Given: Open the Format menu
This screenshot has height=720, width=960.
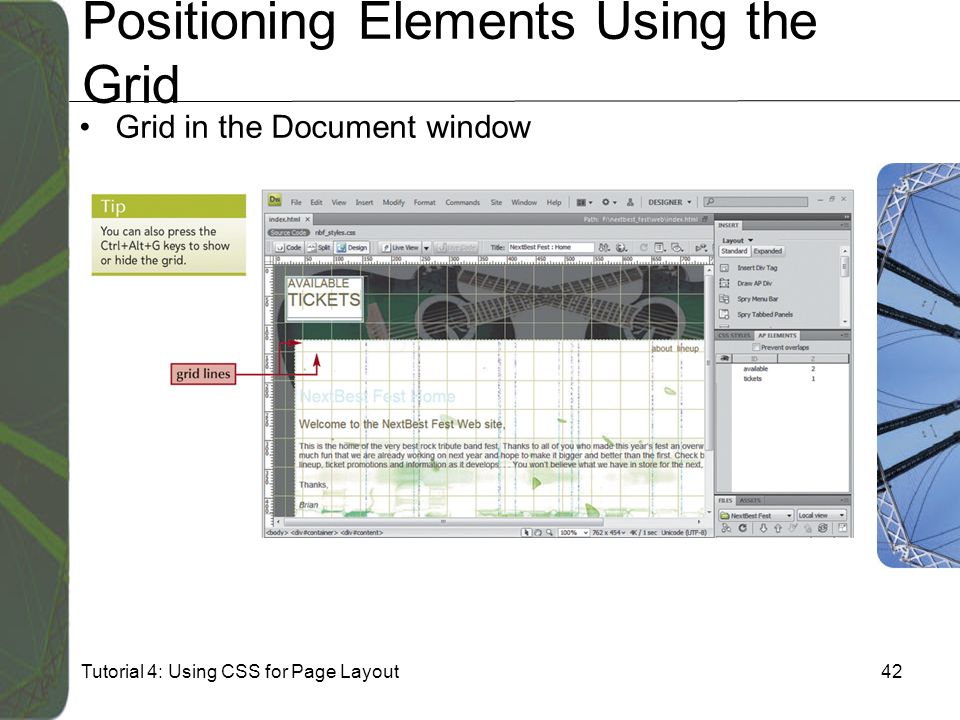Looking at the screenshot, I should pos(424,203).
